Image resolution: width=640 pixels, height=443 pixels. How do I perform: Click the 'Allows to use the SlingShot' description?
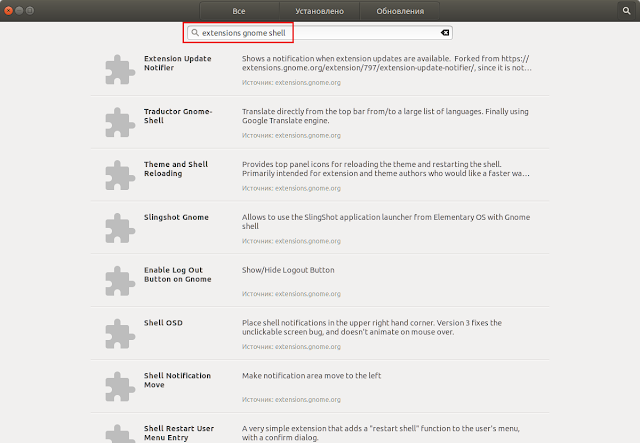pos(386,222)
